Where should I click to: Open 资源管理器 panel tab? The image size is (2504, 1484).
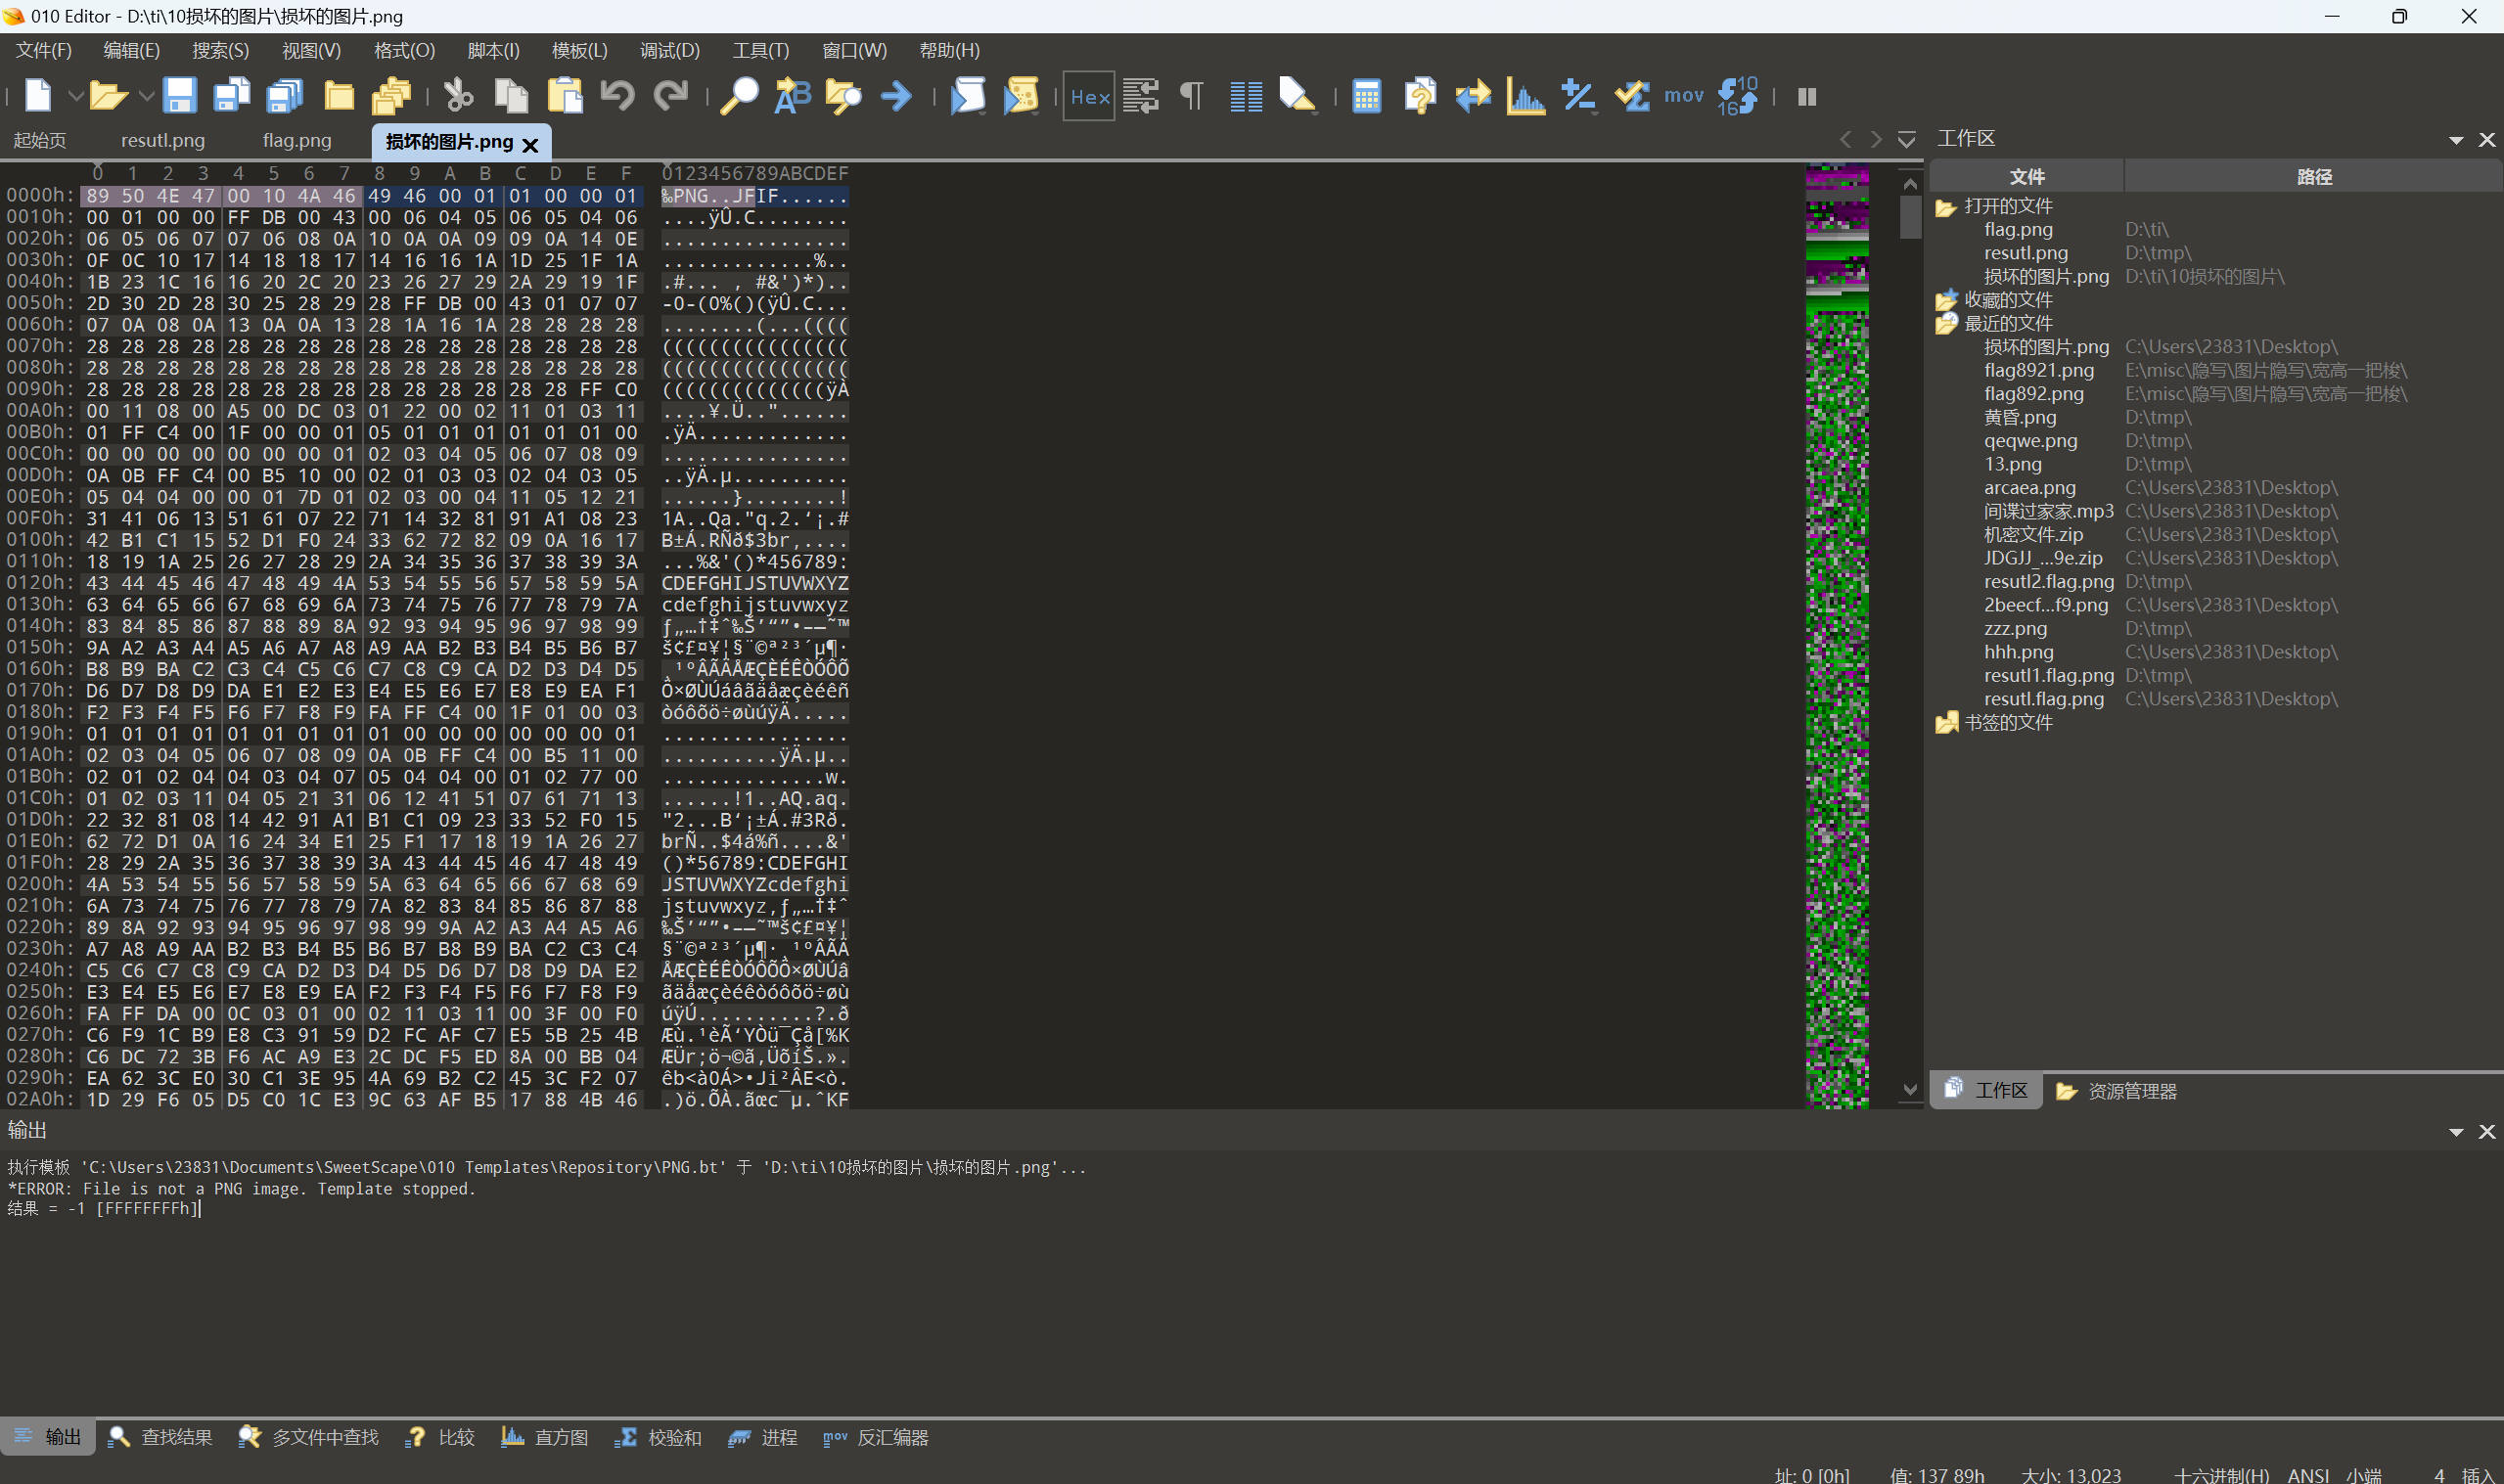[2118, 1091]
